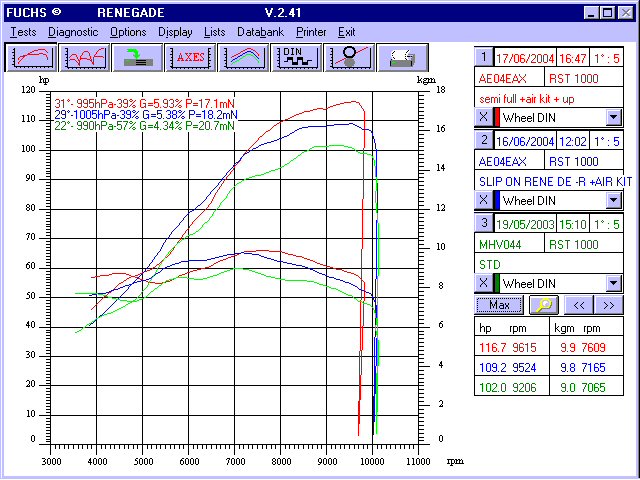Click the red AE04EAX plate field
Viewport: 640px width, 480px height.
point(509,78)
